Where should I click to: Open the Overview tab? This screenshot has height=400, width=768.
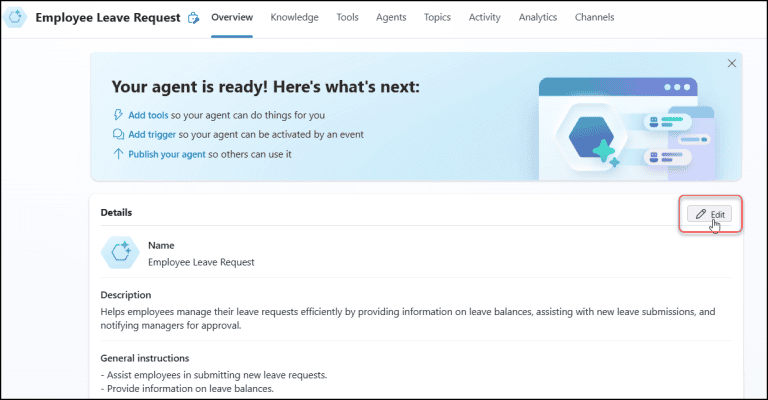pos(232,17)
